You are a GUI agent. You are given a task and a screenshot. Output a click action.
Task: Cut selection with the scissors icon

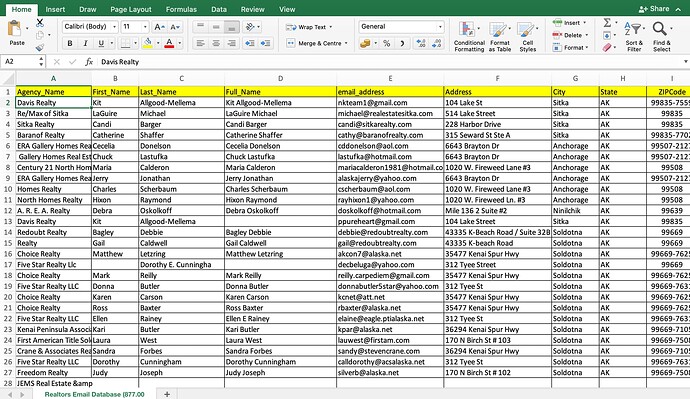[x=40, y=22]
